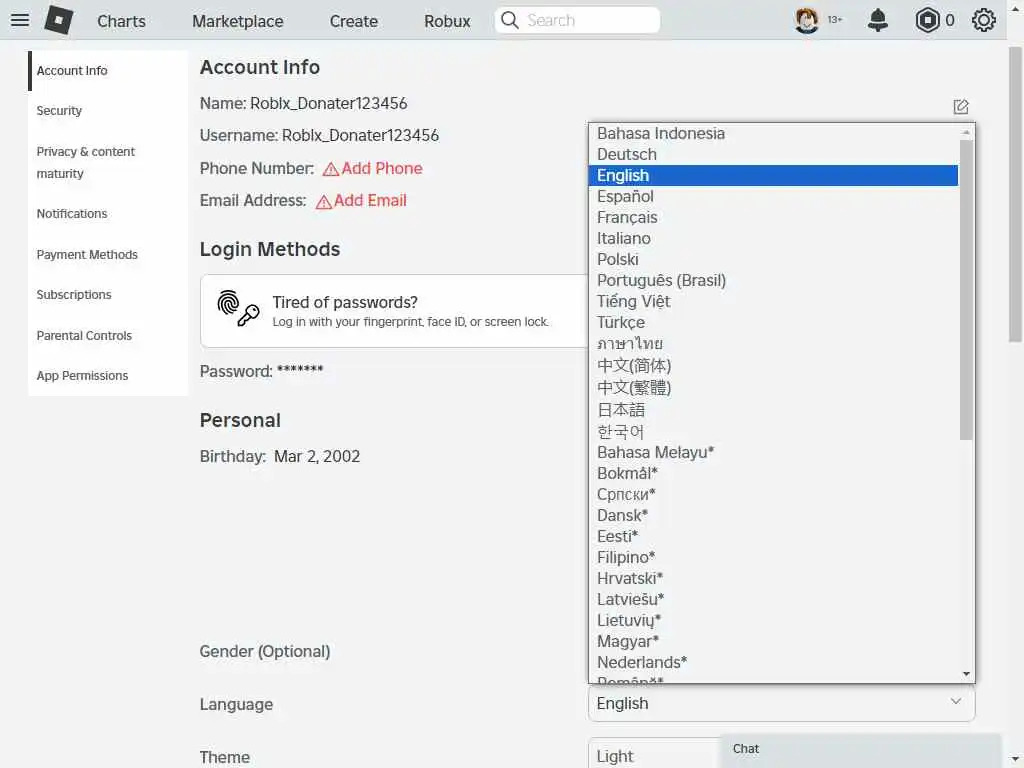Open the notifications bell

pos(878,20)
